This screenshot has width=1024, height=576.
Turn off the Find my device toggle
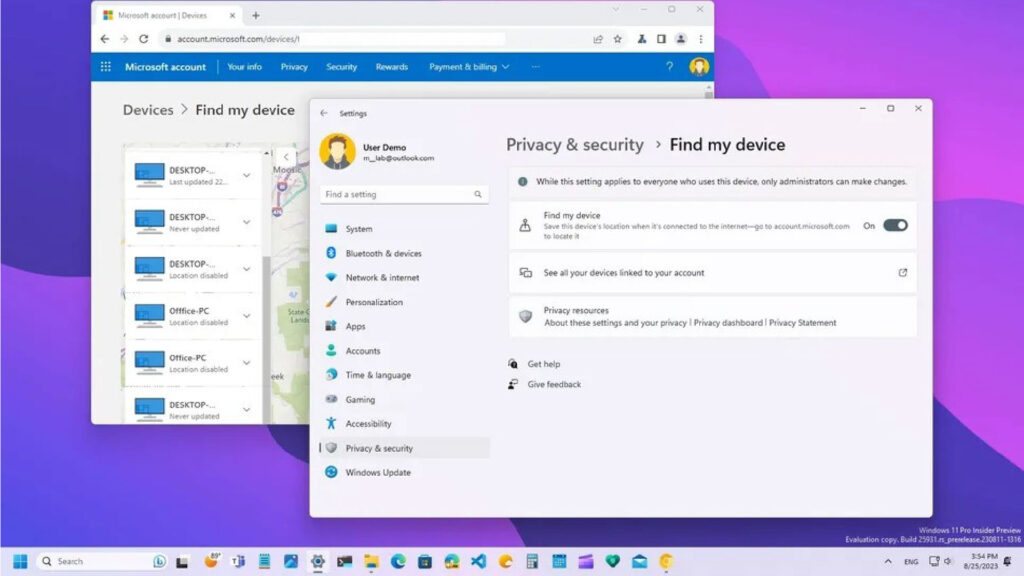point(895,225)
